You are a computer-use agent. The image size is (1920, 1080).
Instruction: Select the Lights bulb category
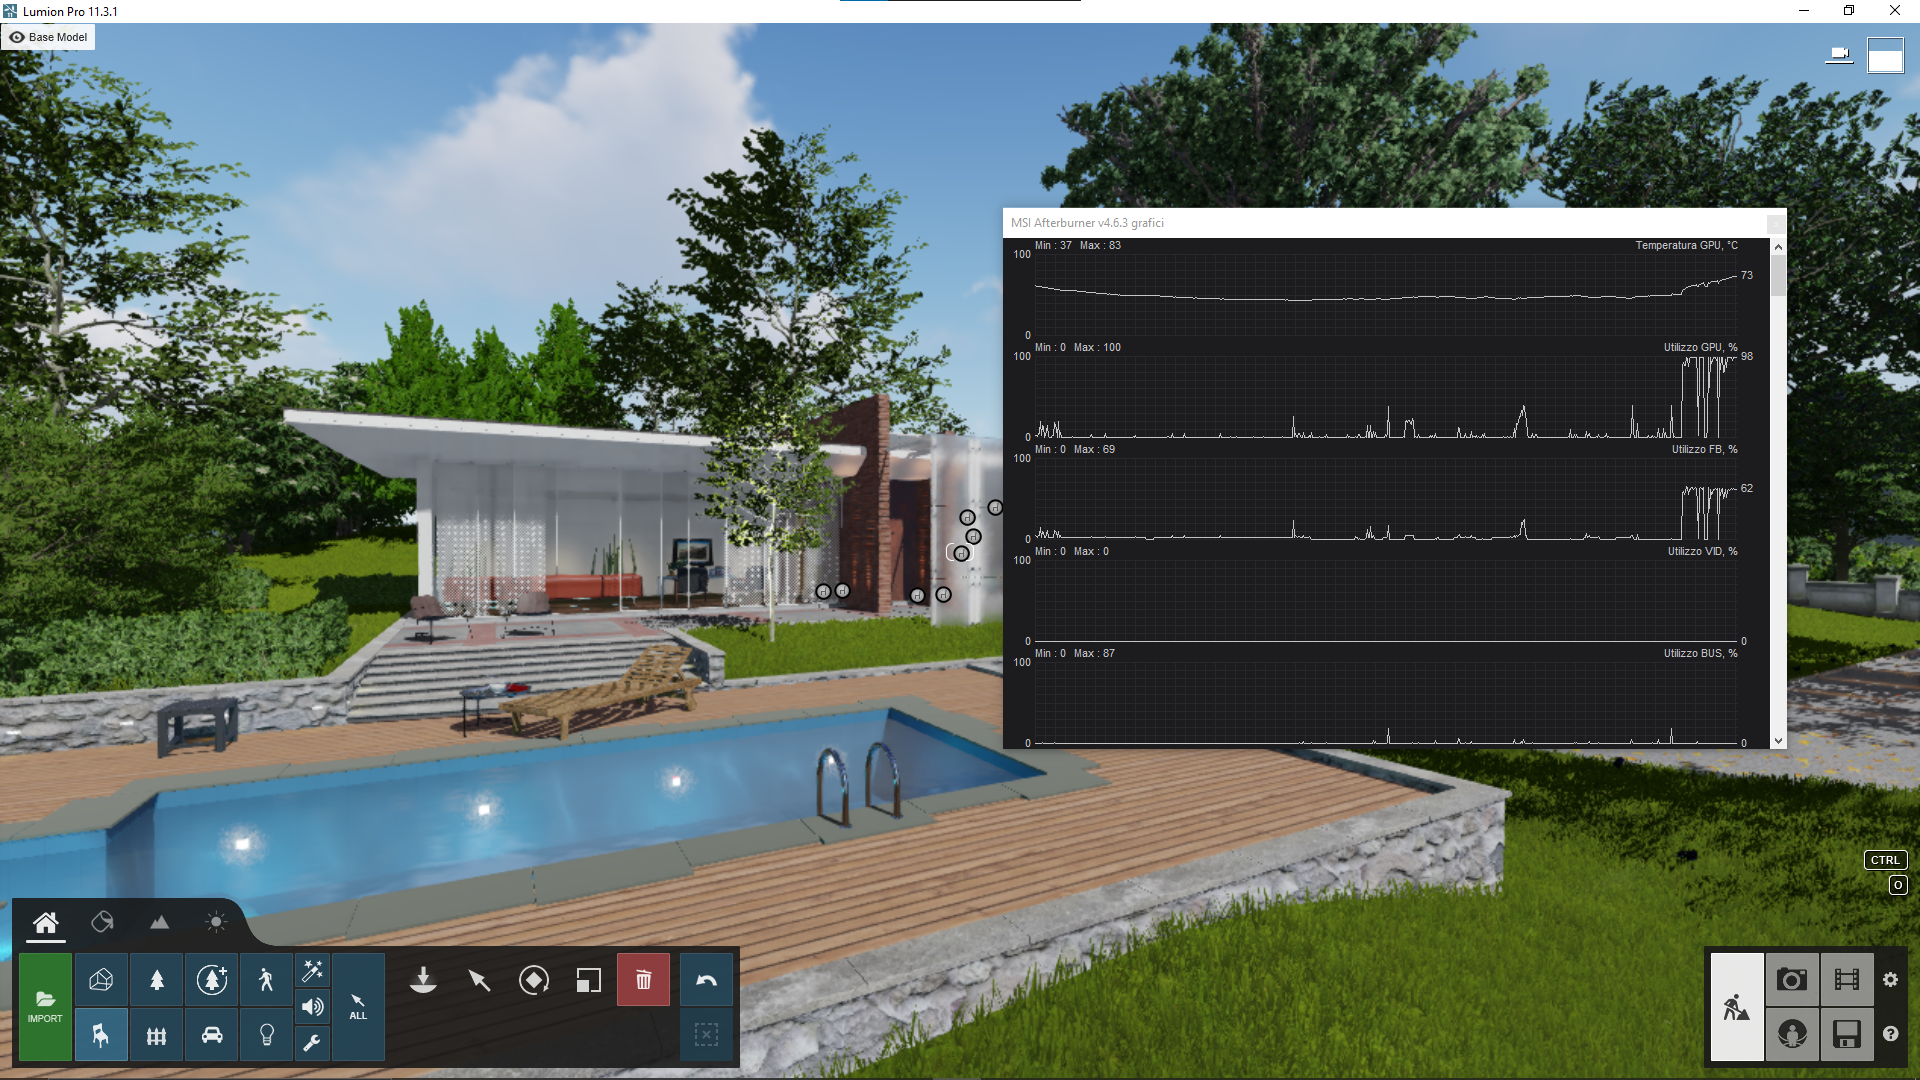tap(266, 1035)
